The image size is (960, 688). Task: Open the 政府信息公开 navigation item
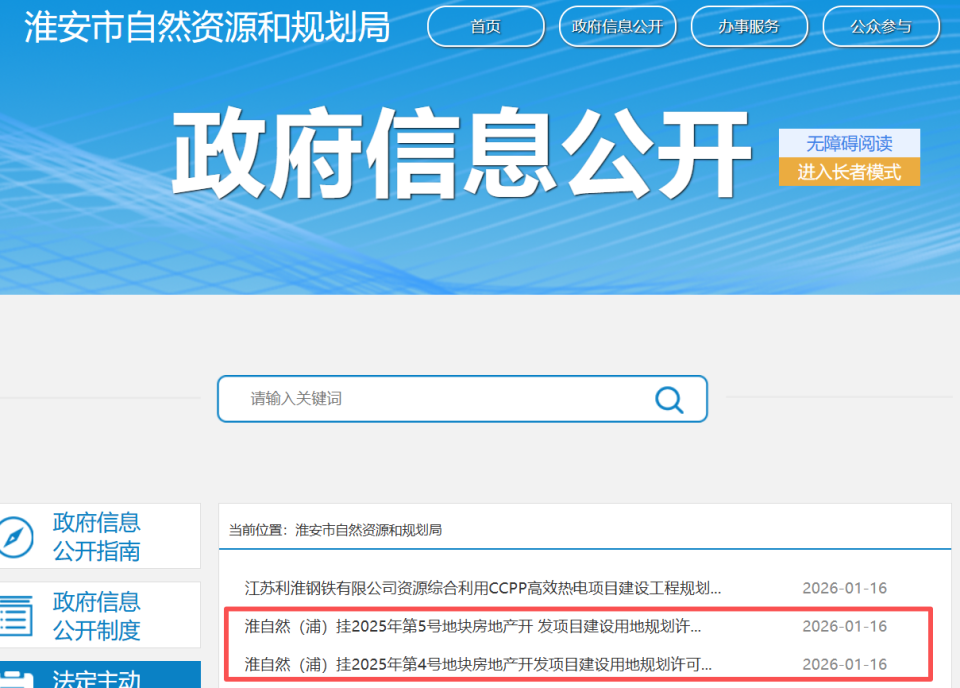[x=617, y=27]
